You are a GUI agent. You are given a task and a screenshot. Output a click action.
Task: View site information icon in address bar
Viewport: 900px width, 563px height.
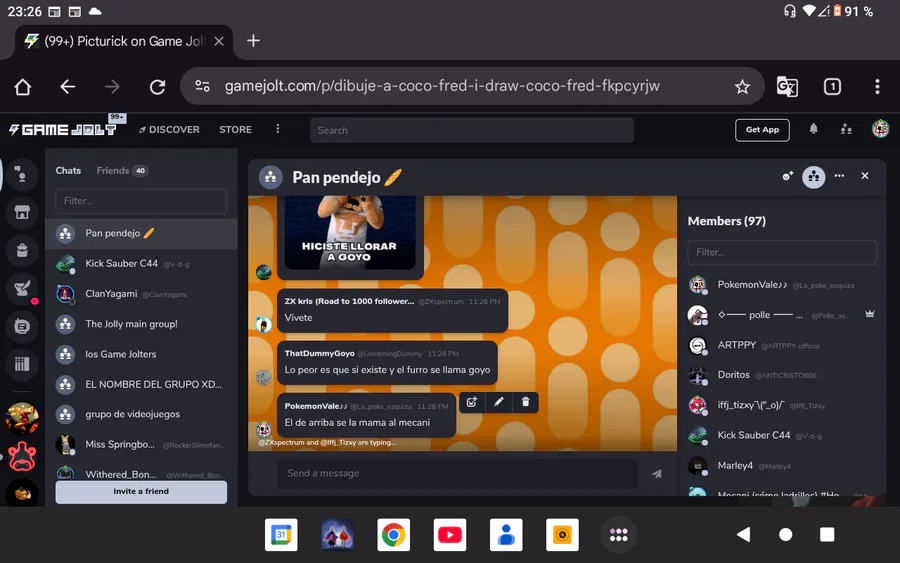(x=202, y=86)
